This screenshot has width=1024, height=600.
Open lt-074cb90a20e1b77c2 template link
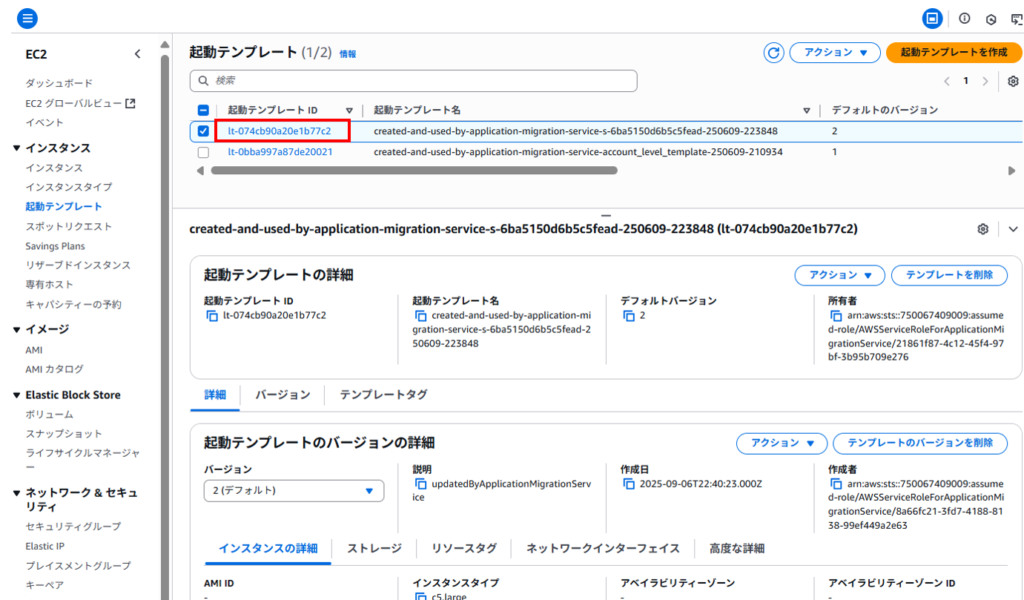(279, 131)
